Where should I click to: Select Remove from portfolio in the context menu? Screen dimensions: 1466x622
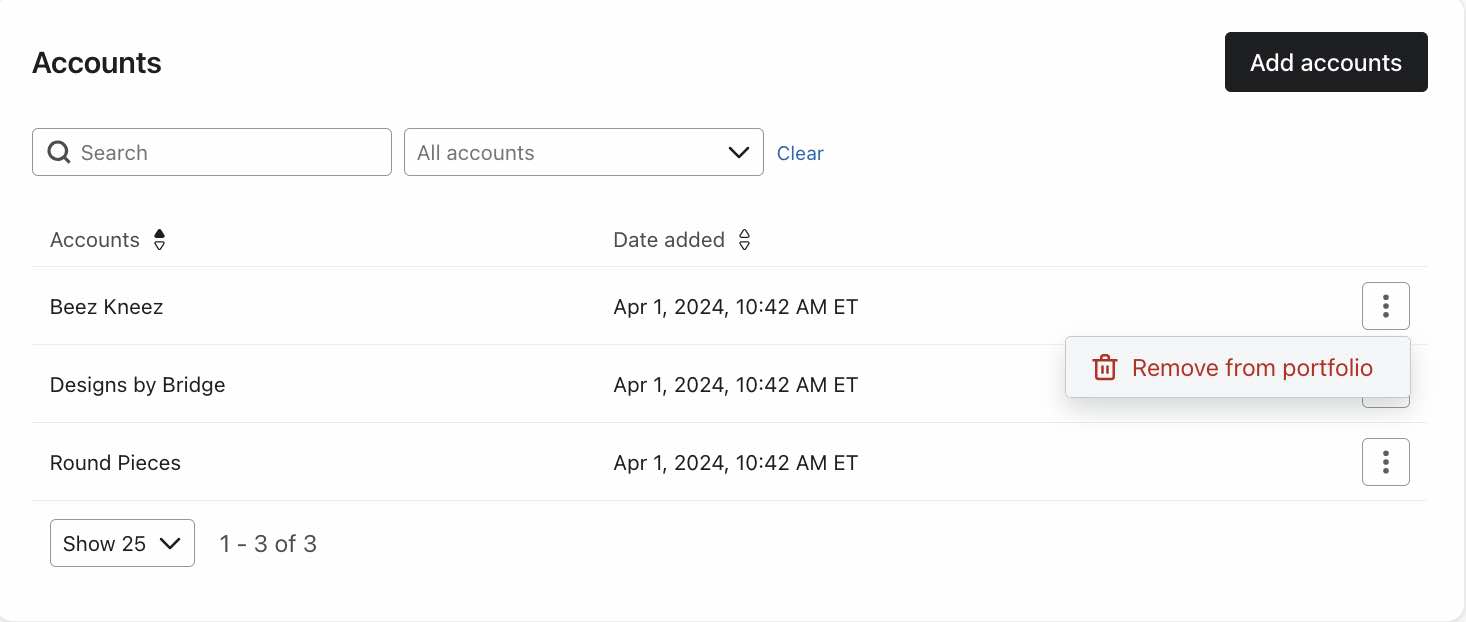[1252, 367]
